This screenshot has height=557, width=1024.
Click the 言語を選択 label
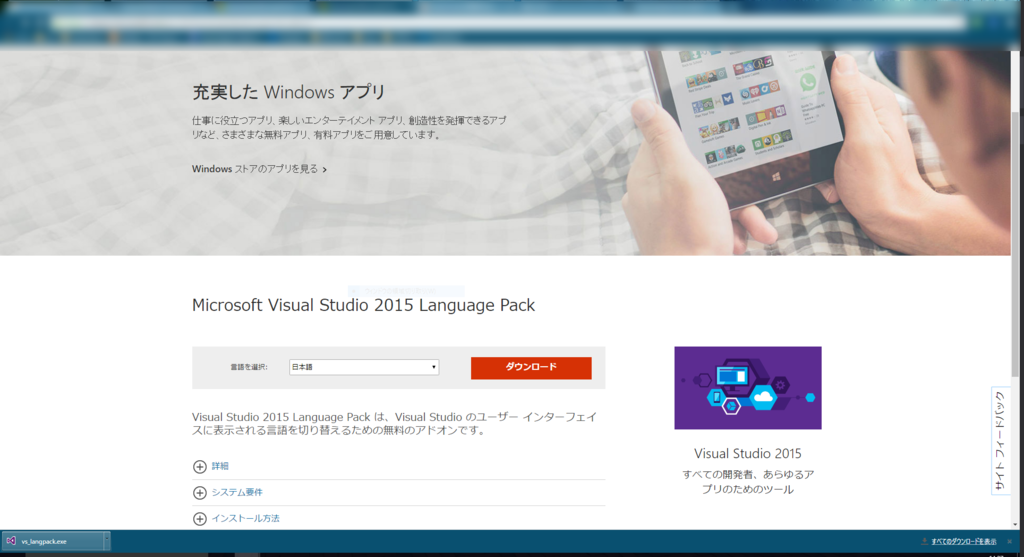pyautogui.click(x=249, y=367)
